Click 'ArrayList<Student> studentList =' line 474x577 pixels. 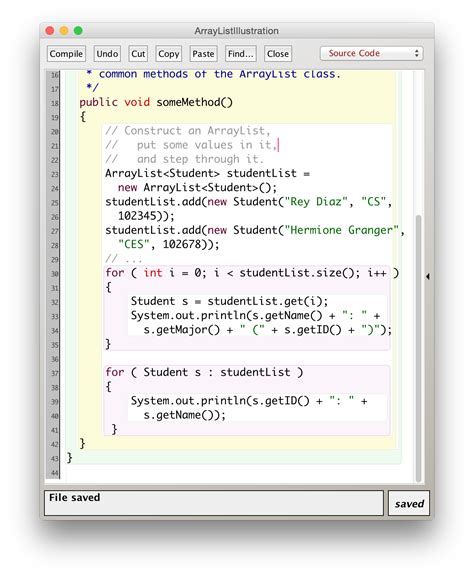[207, 173]
